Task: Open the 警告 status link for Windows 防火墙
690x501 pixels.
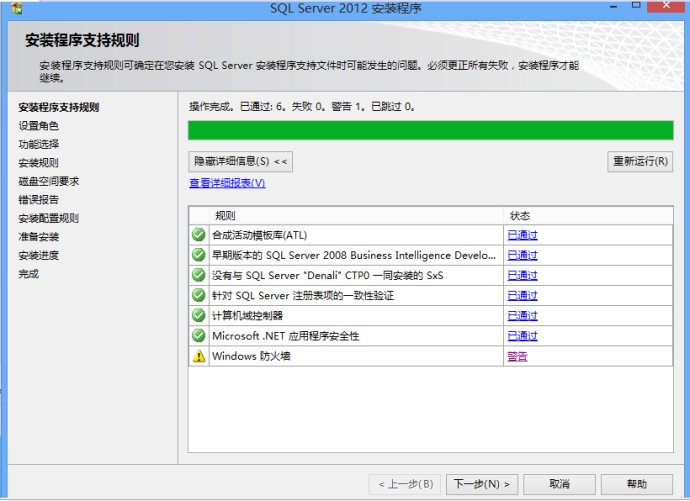Action: click(517, 356)
